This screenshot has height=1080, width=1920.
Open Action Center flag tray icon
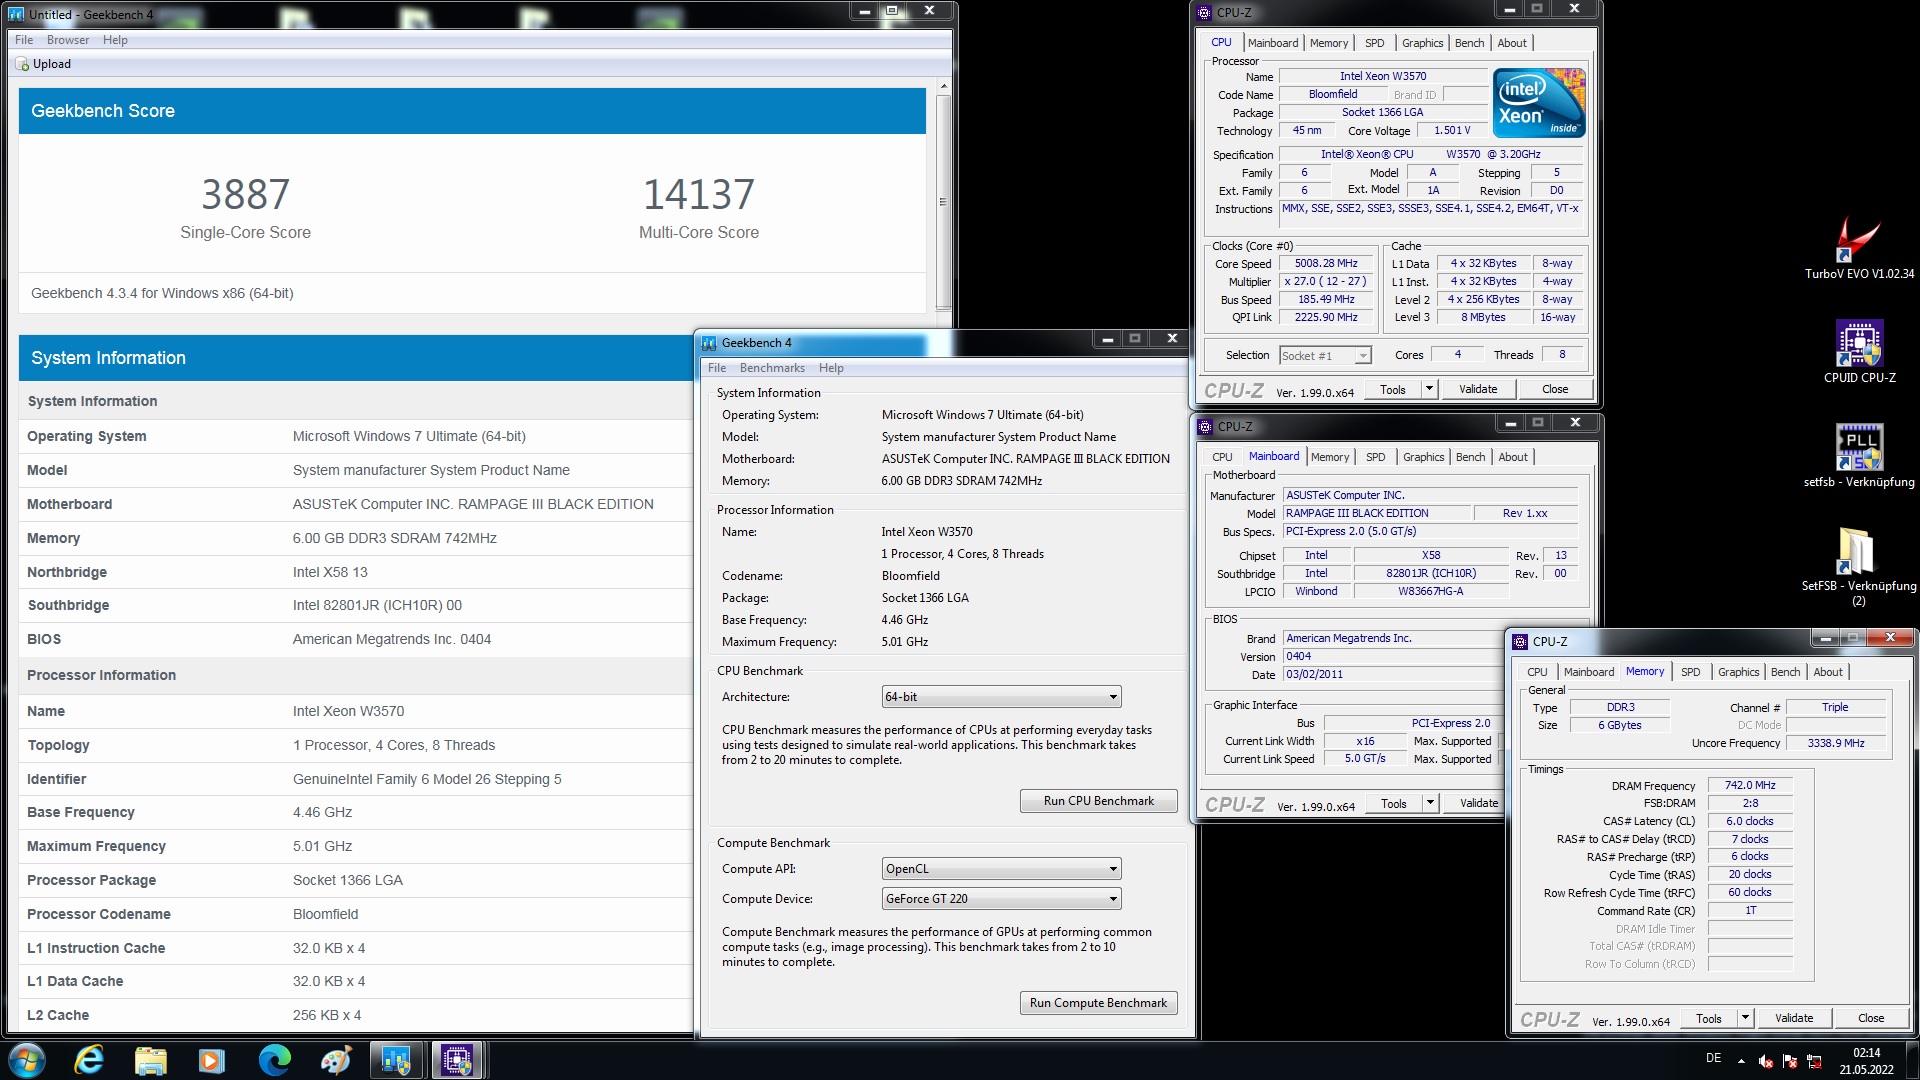pos(1790,1061)
